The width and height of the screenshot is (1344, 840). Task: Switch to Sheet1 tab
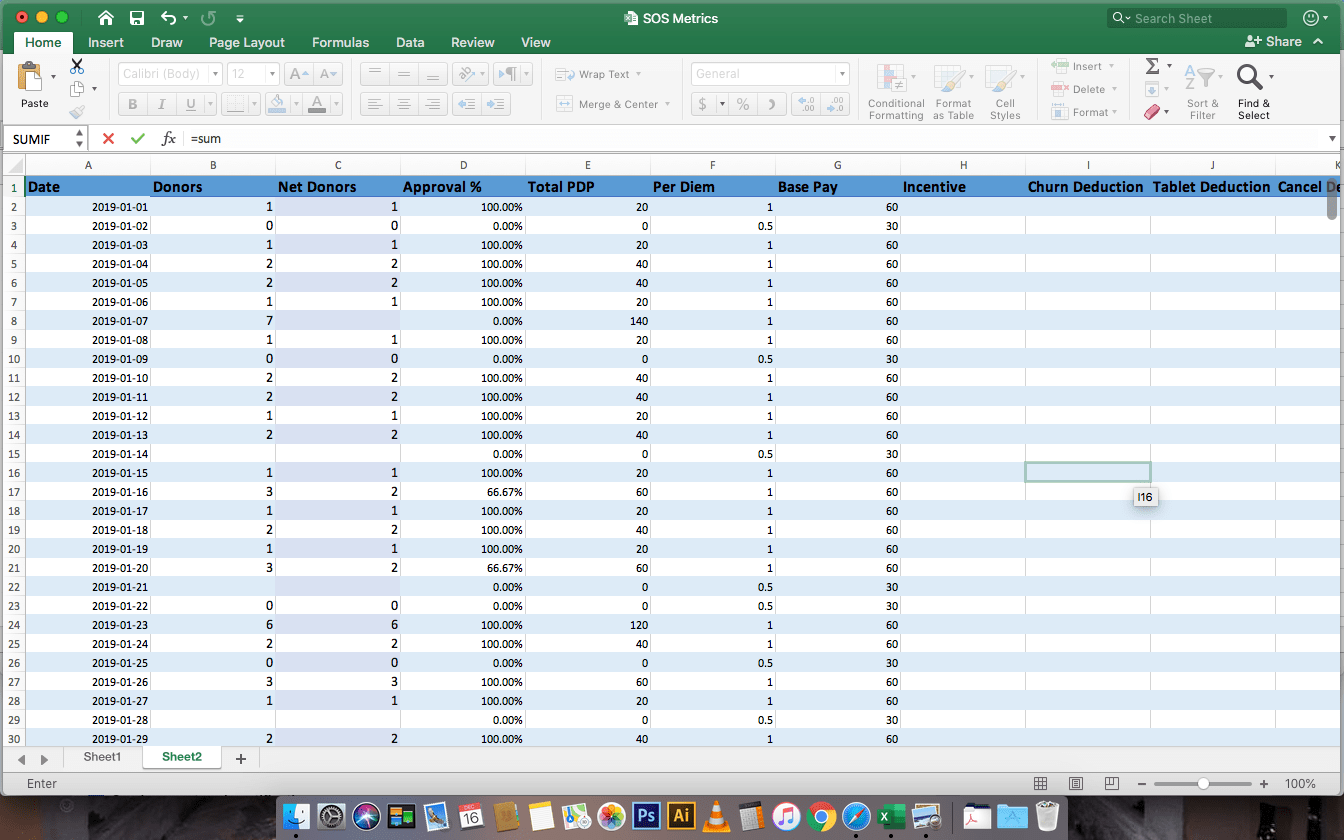(102, 757)
